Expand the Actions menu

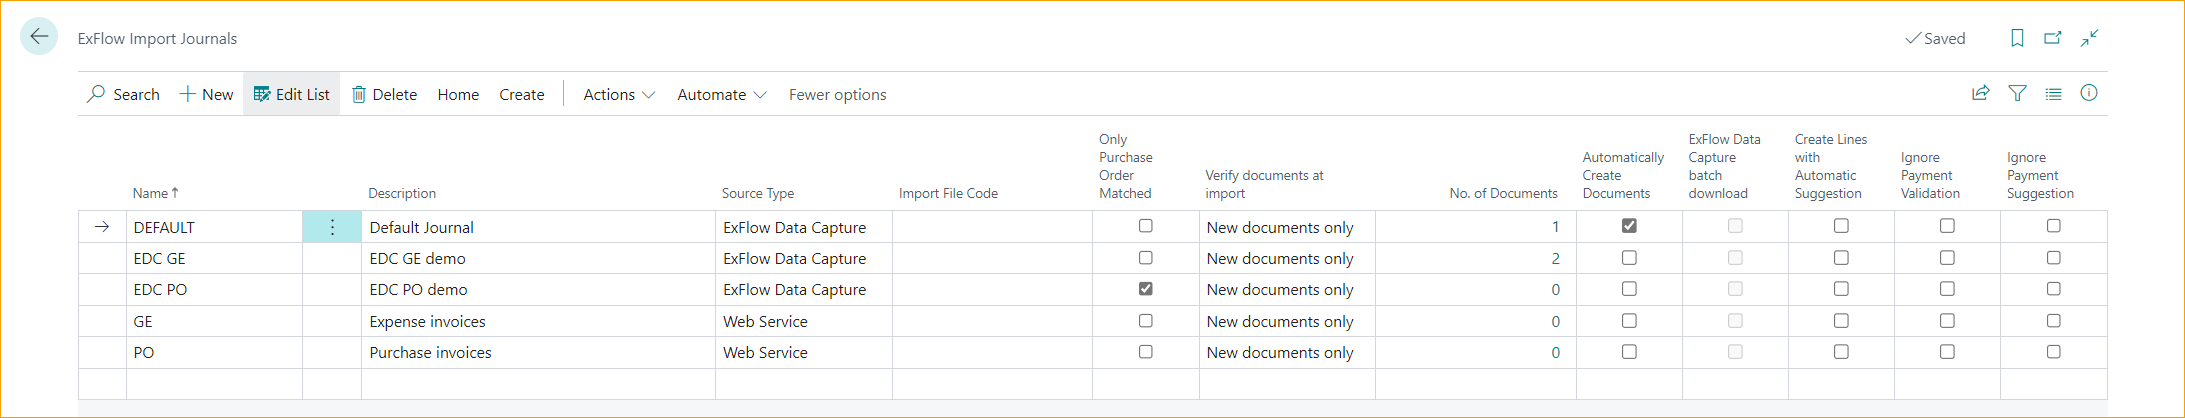tap(619, 94)
